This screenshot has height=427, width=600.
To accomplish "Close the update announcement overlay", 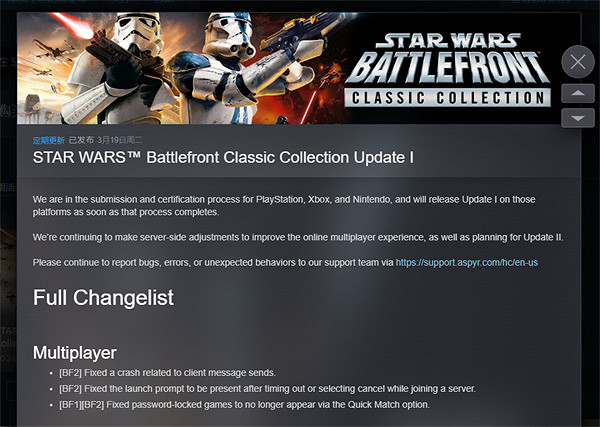I will pyautogui.click(x=578, y=62).
